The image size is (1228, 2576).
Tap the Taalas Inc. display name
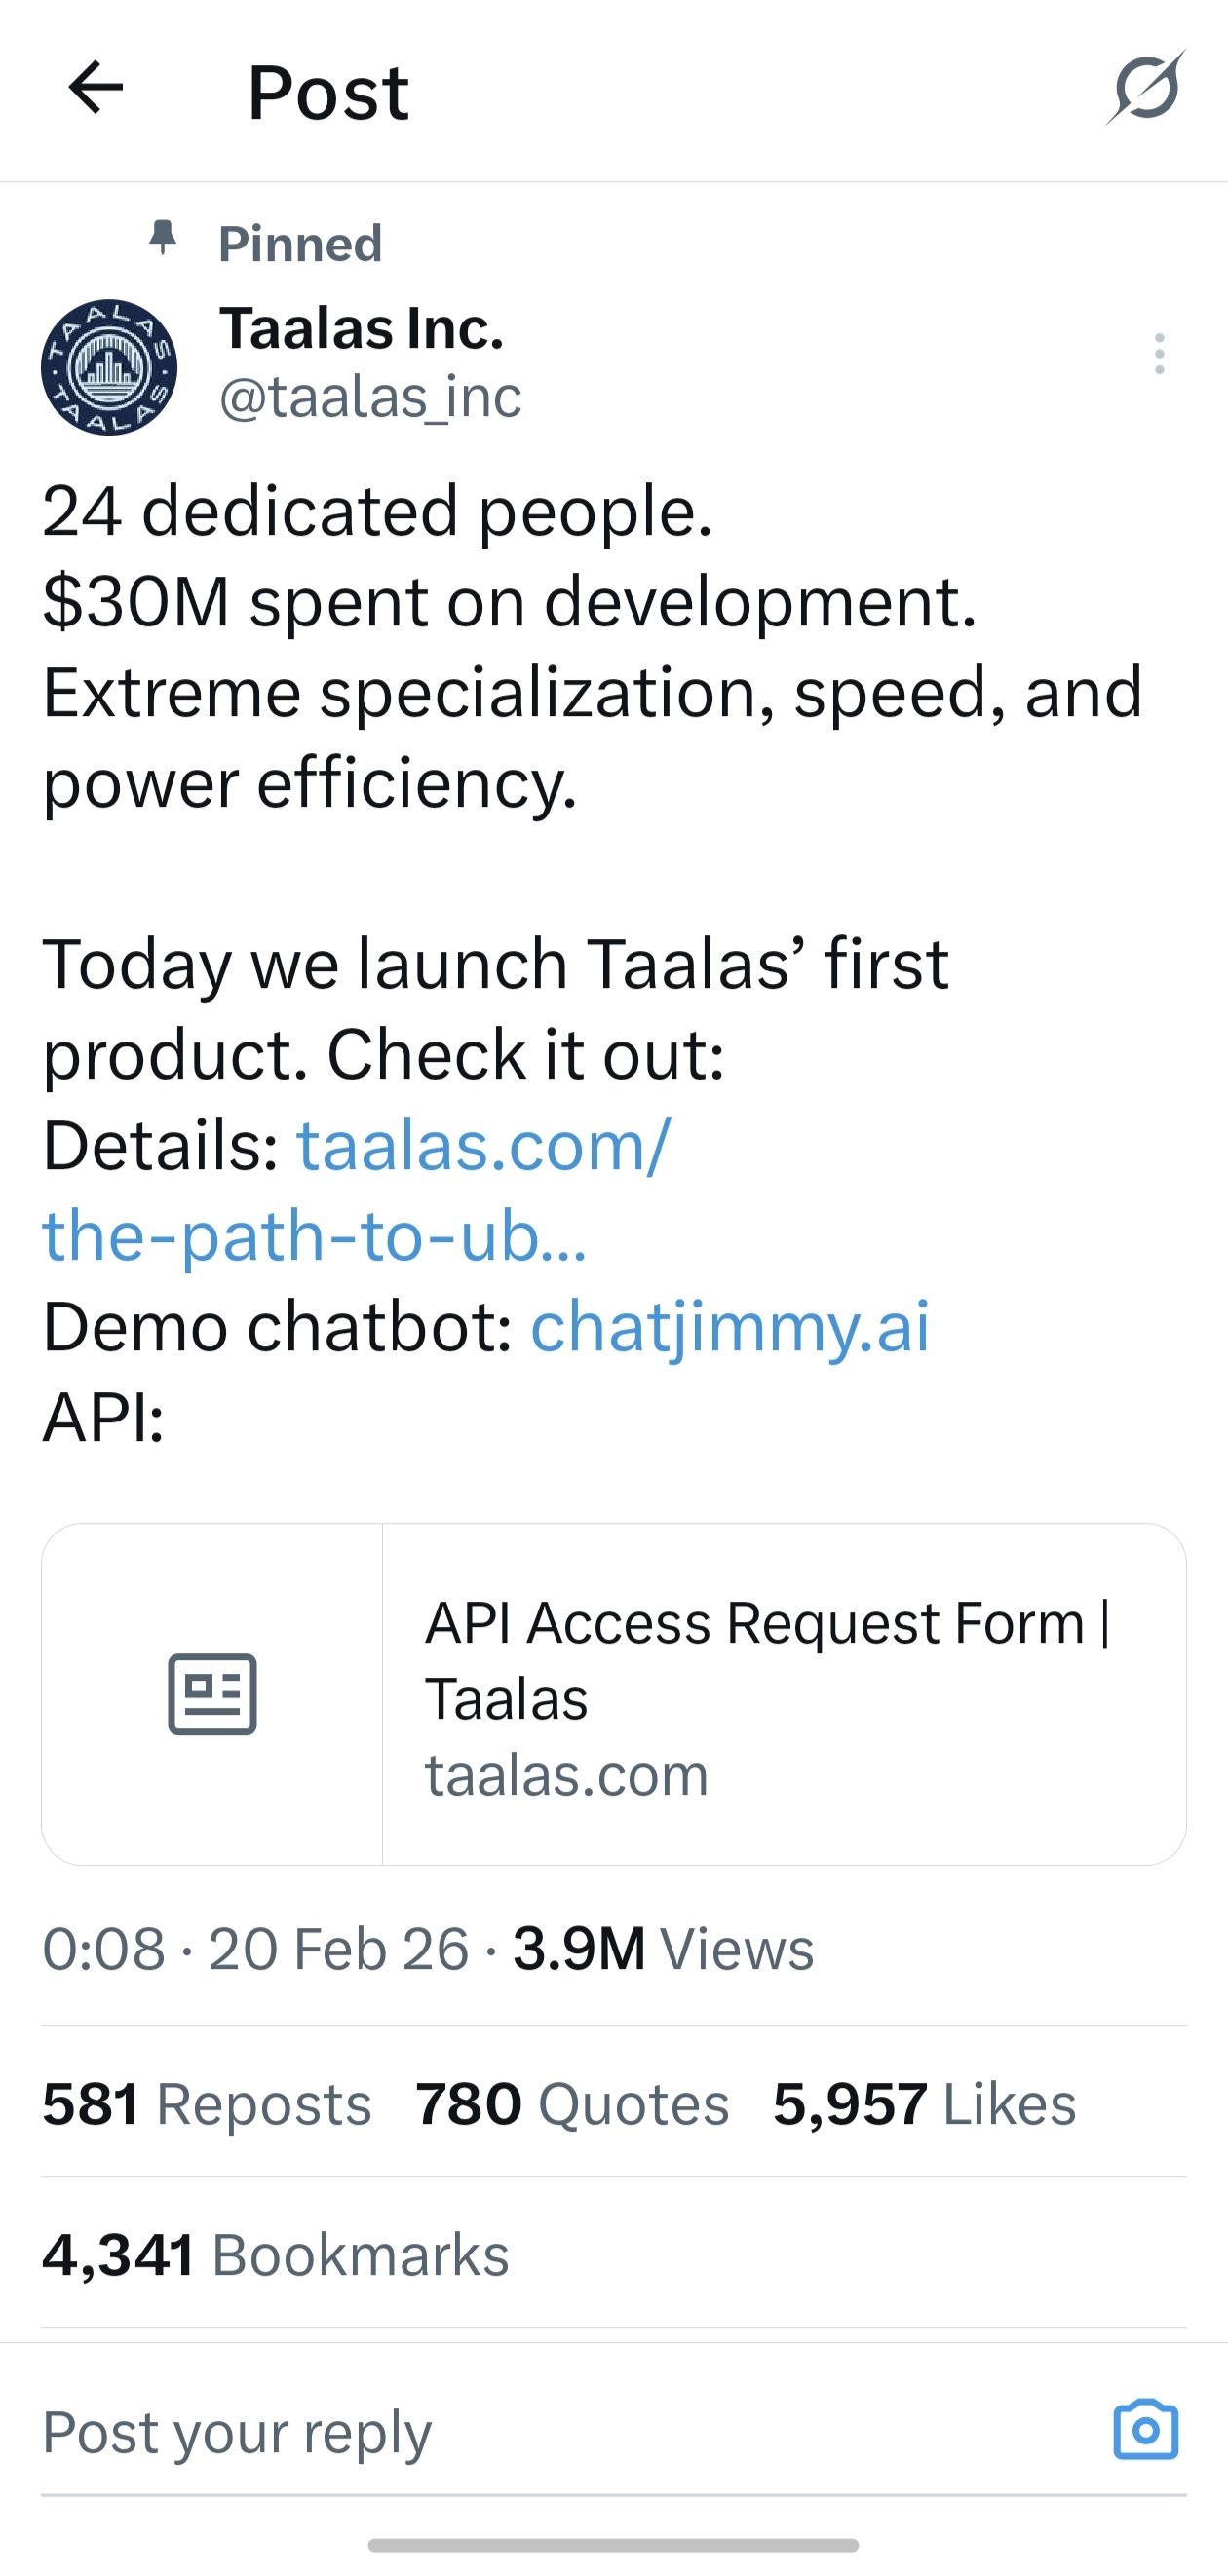coord(362,328)
